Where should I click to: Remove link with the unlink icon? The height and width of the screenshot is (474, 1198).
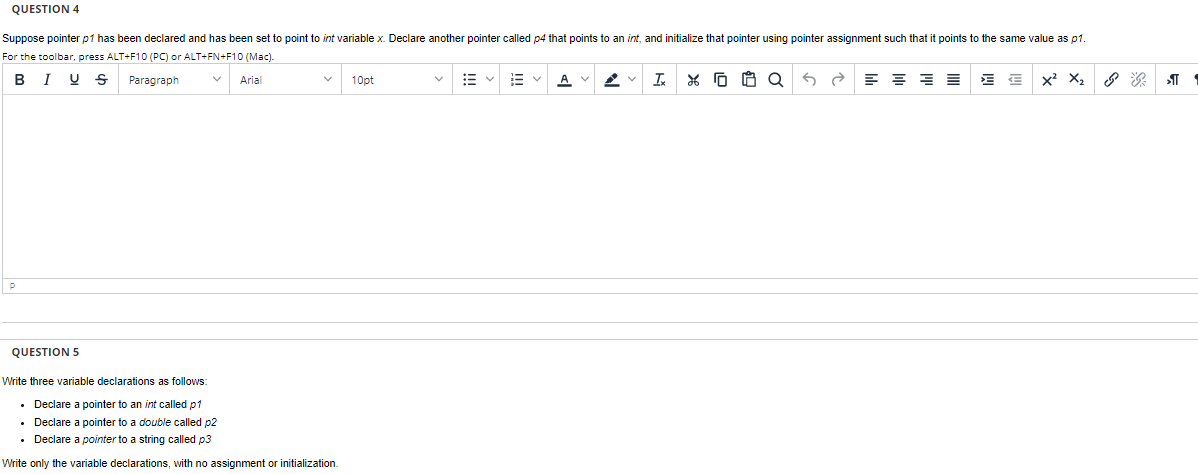tap(1139, 80)
